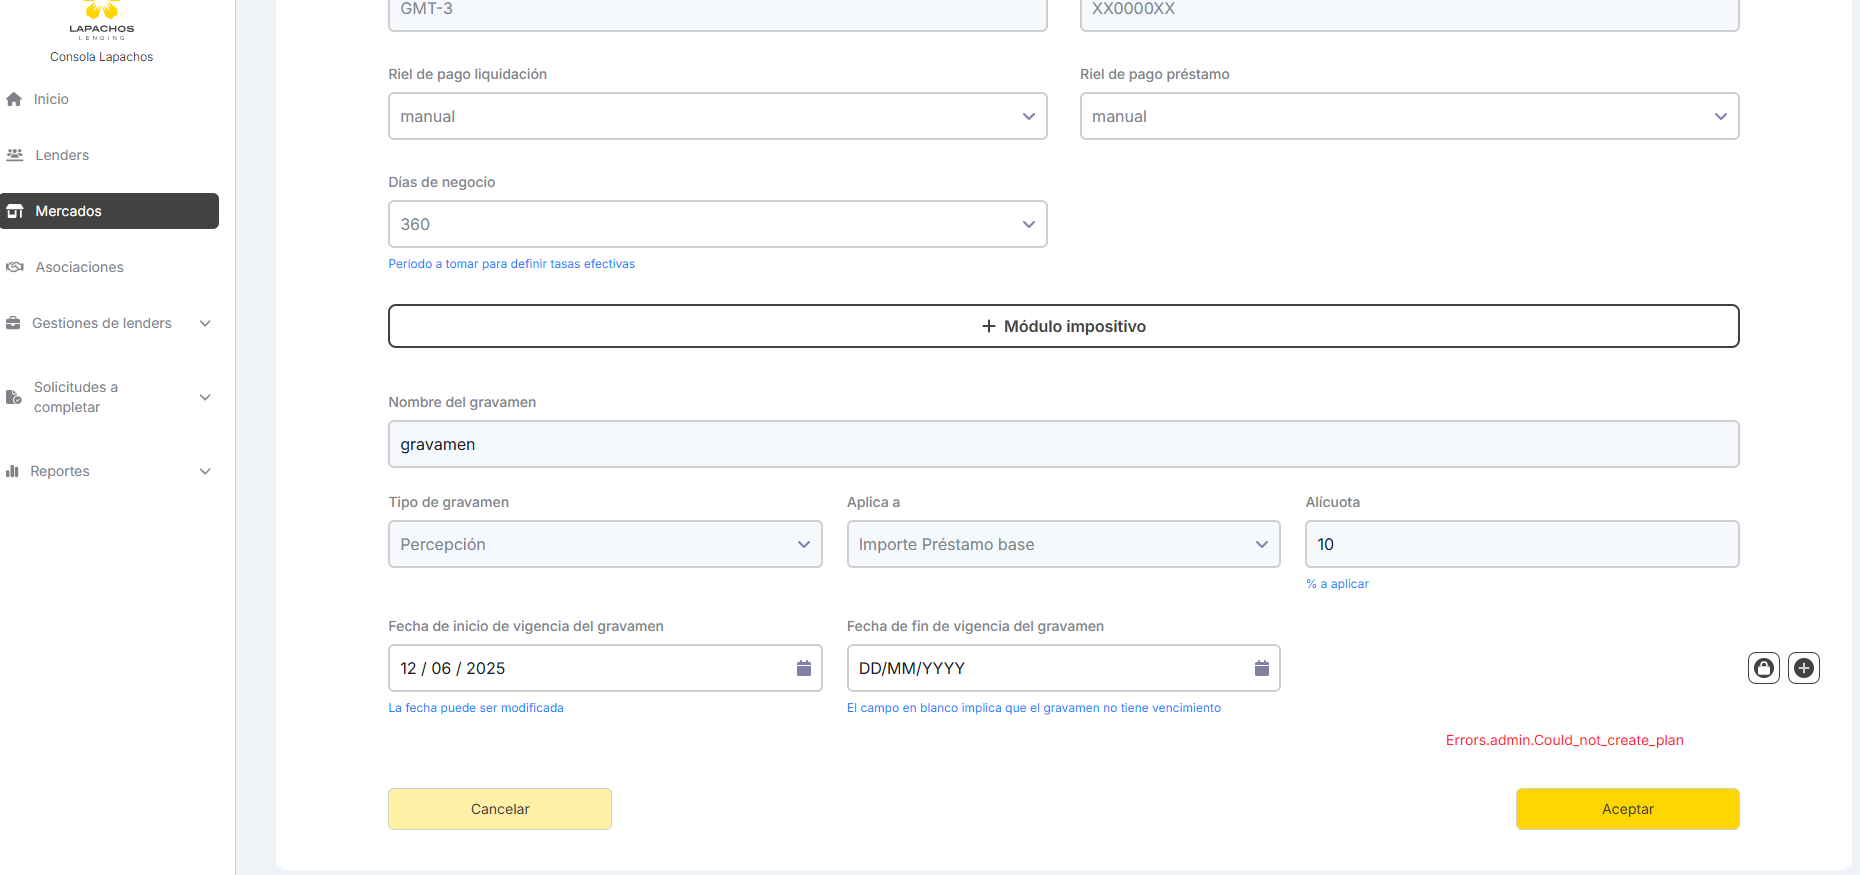Click the Nombre del gravamen text field

coord(1063,444)
